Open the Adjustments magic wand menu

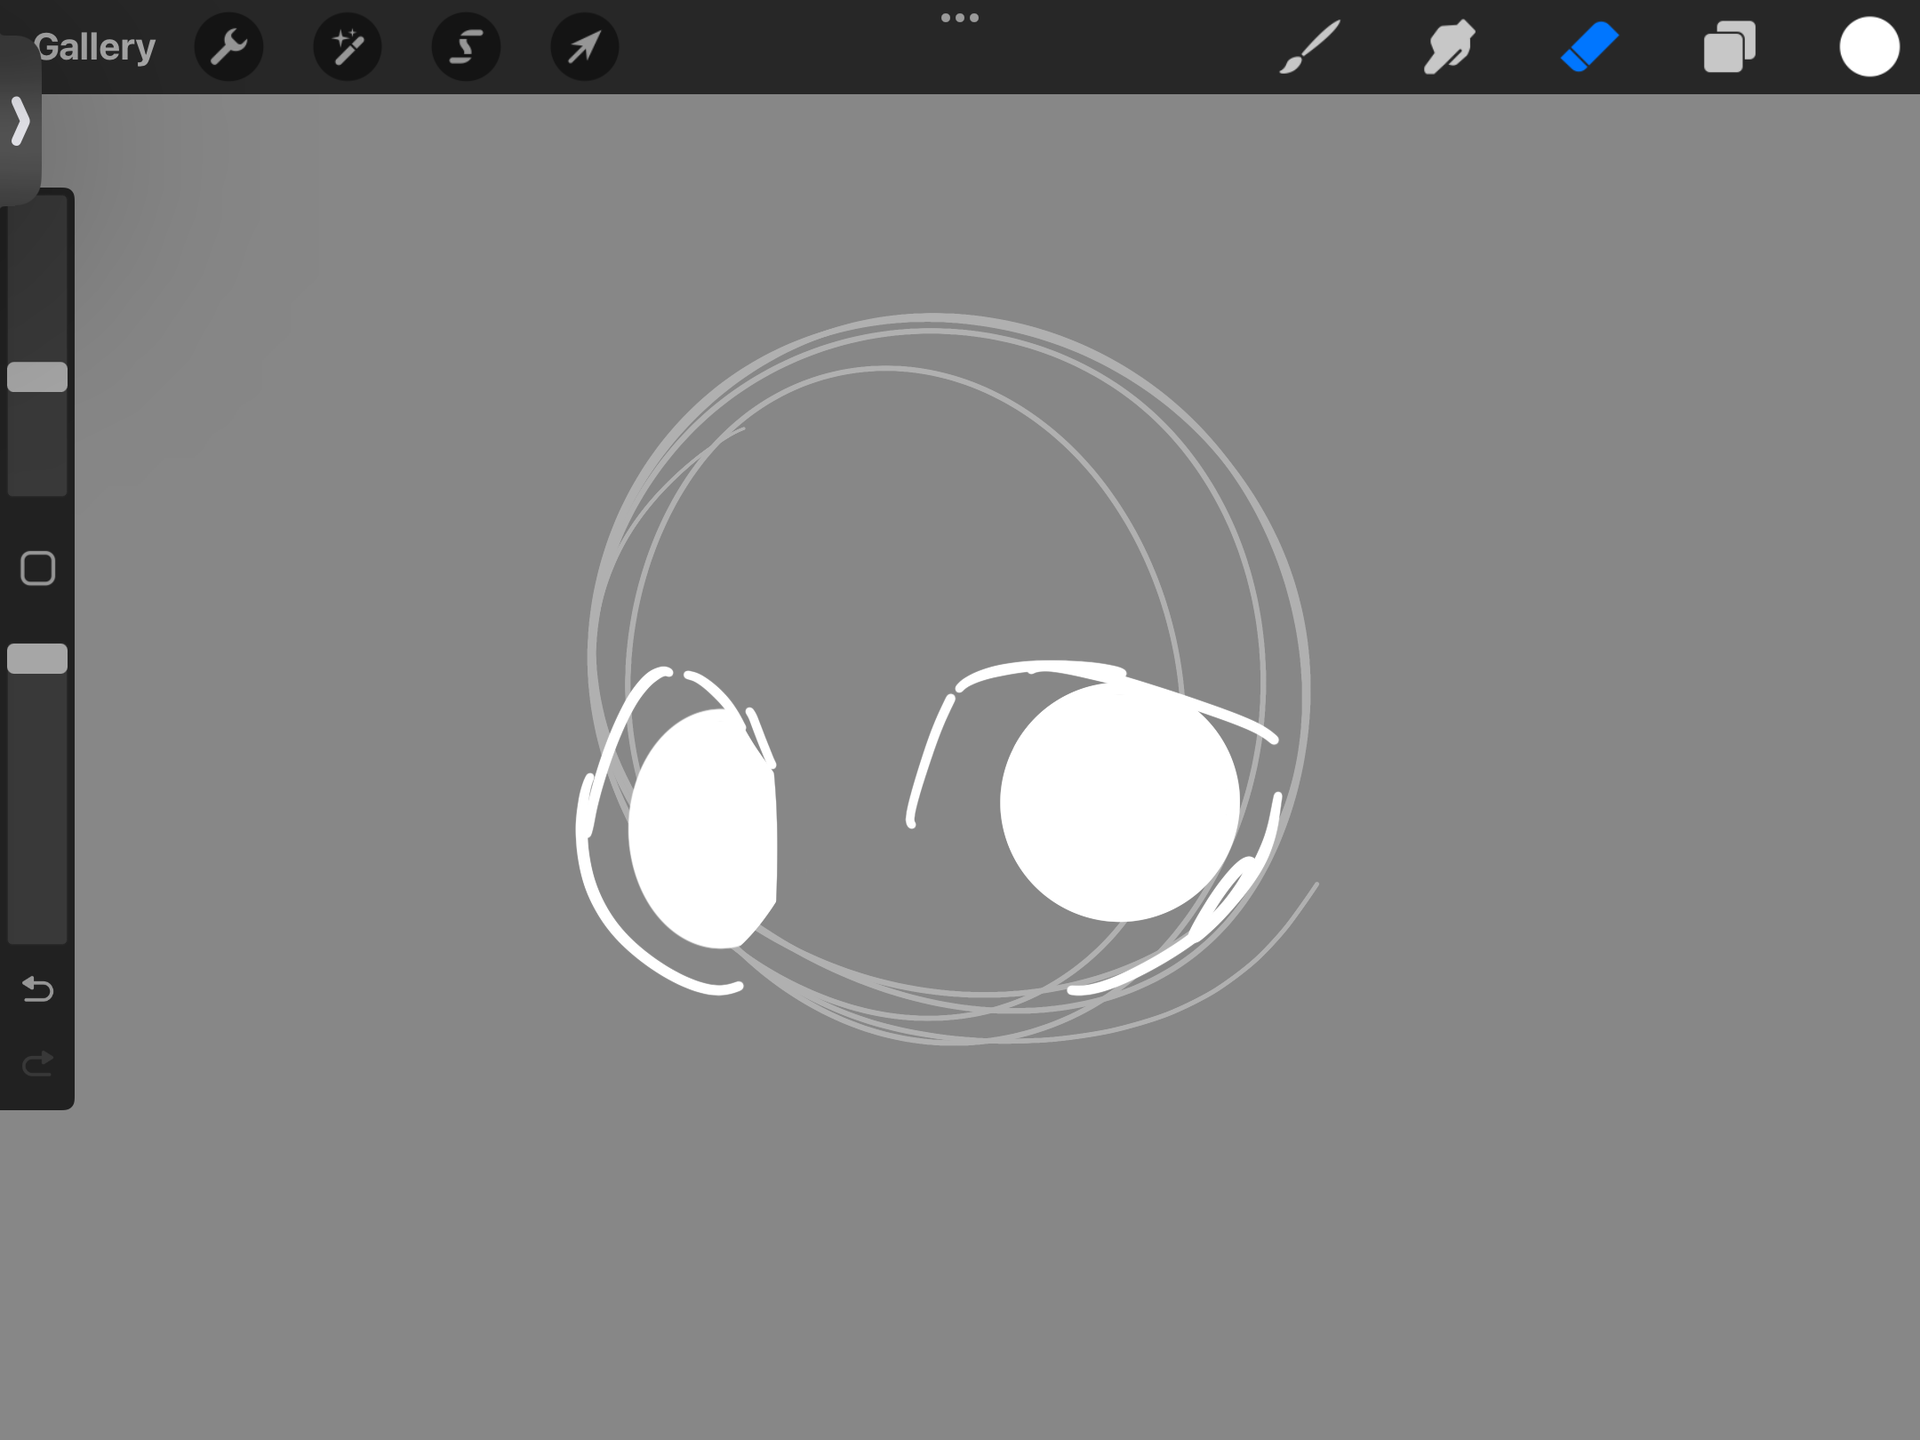[347, 47]
